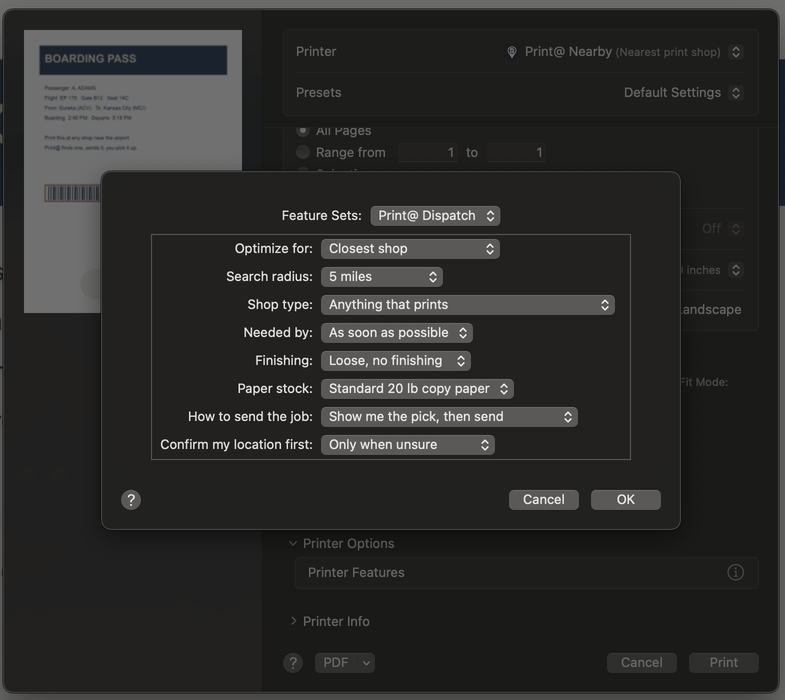
Task: Open the Feature Sets dropdown
Action: click(435, 216)
